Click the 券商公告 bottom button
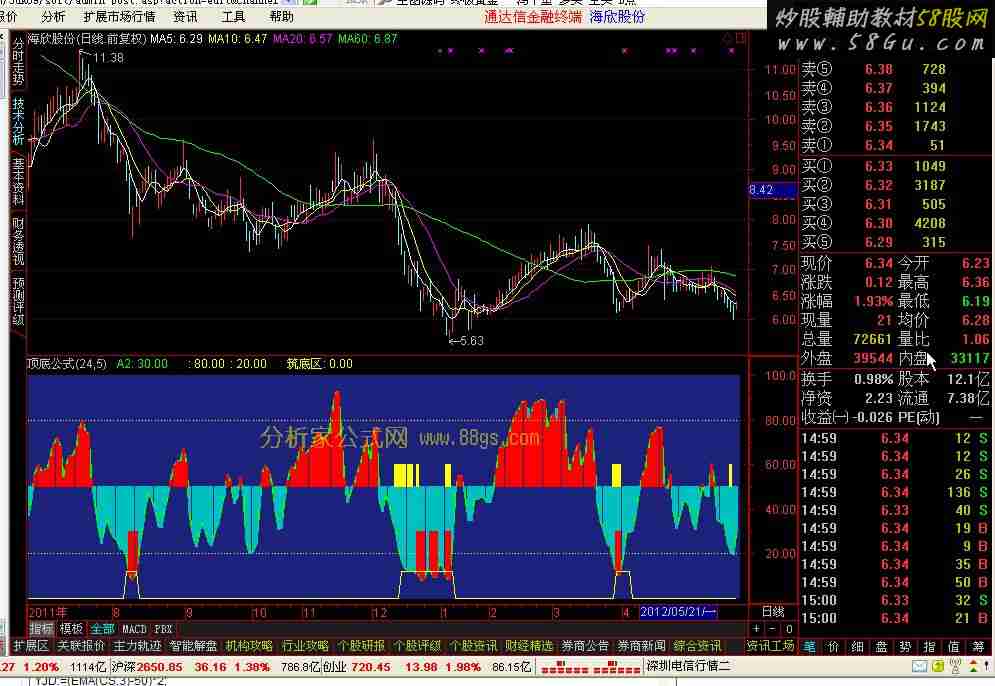Image resolution: width=995 pixels, height=686 pixels. click(x=584, y=646)
